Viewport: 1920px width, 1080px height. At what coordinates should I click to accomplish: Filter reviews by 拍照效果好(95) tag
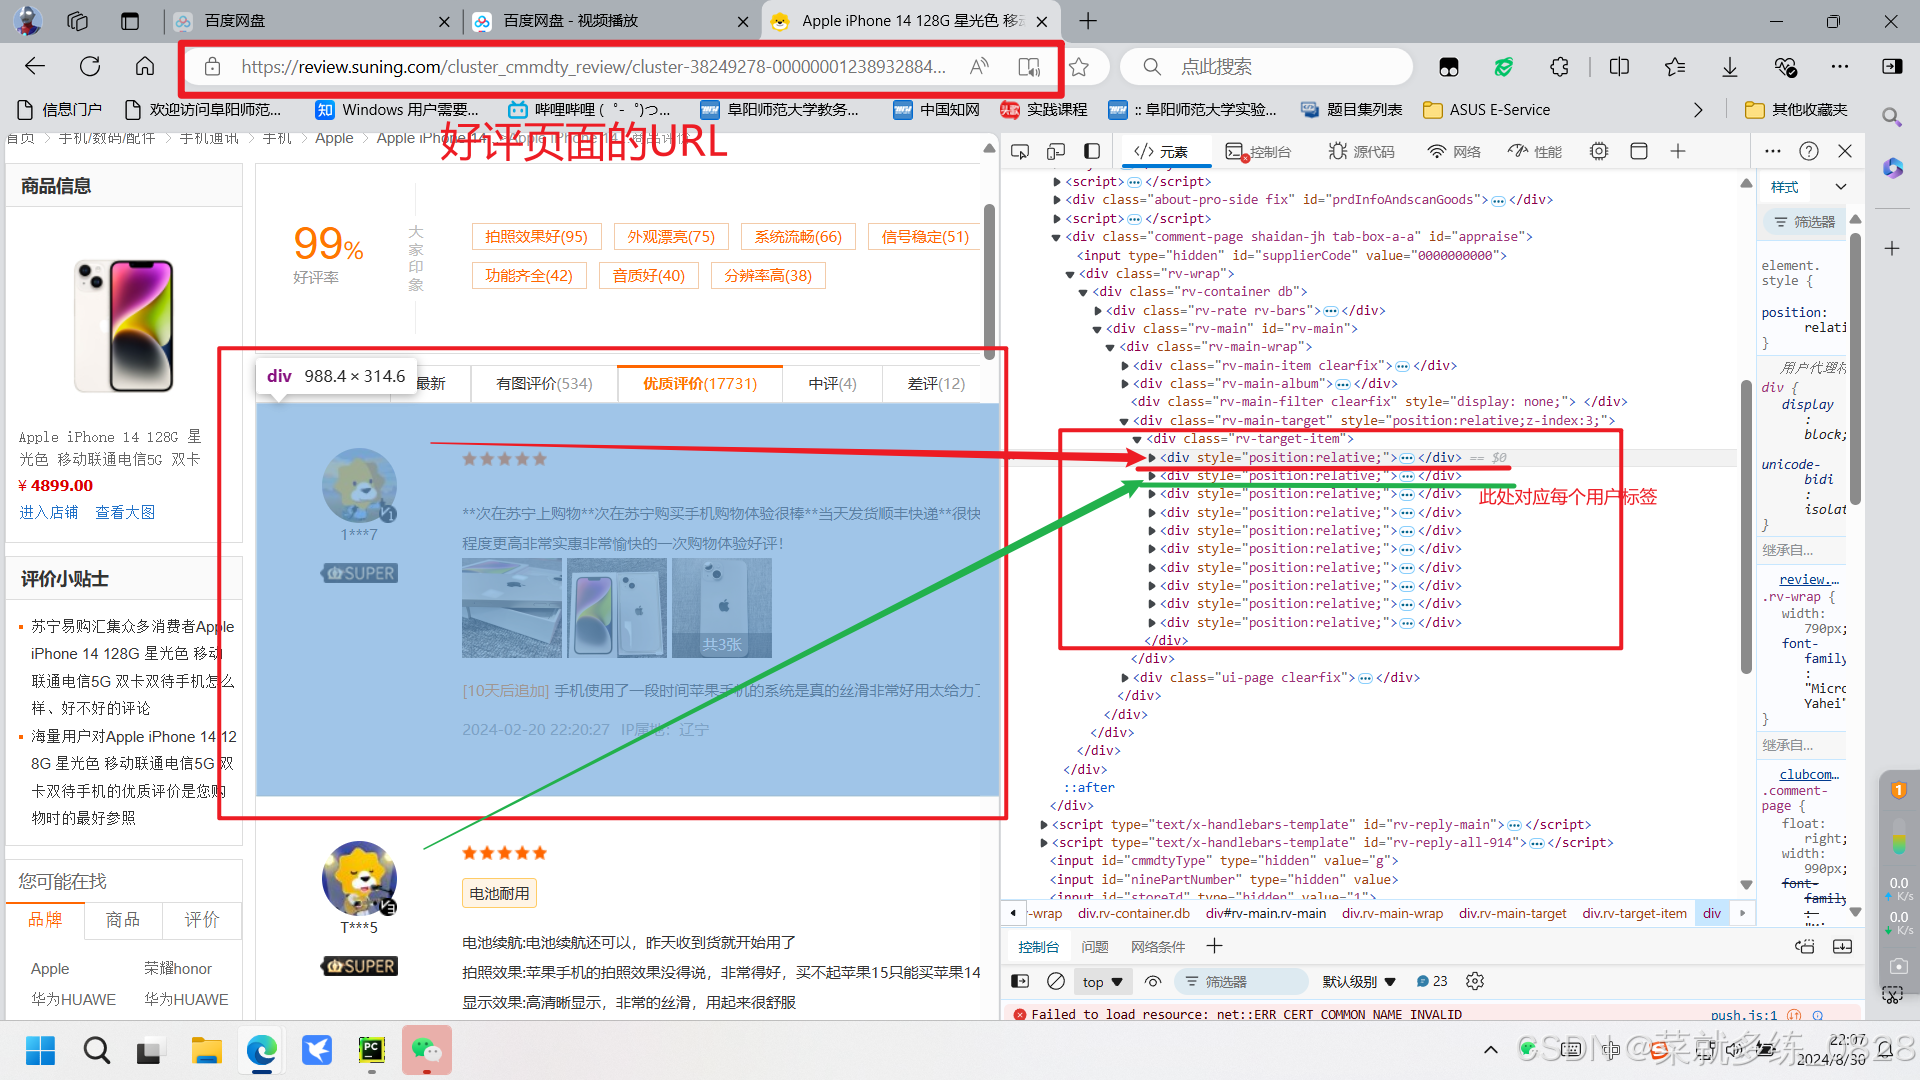click(536, 237)
